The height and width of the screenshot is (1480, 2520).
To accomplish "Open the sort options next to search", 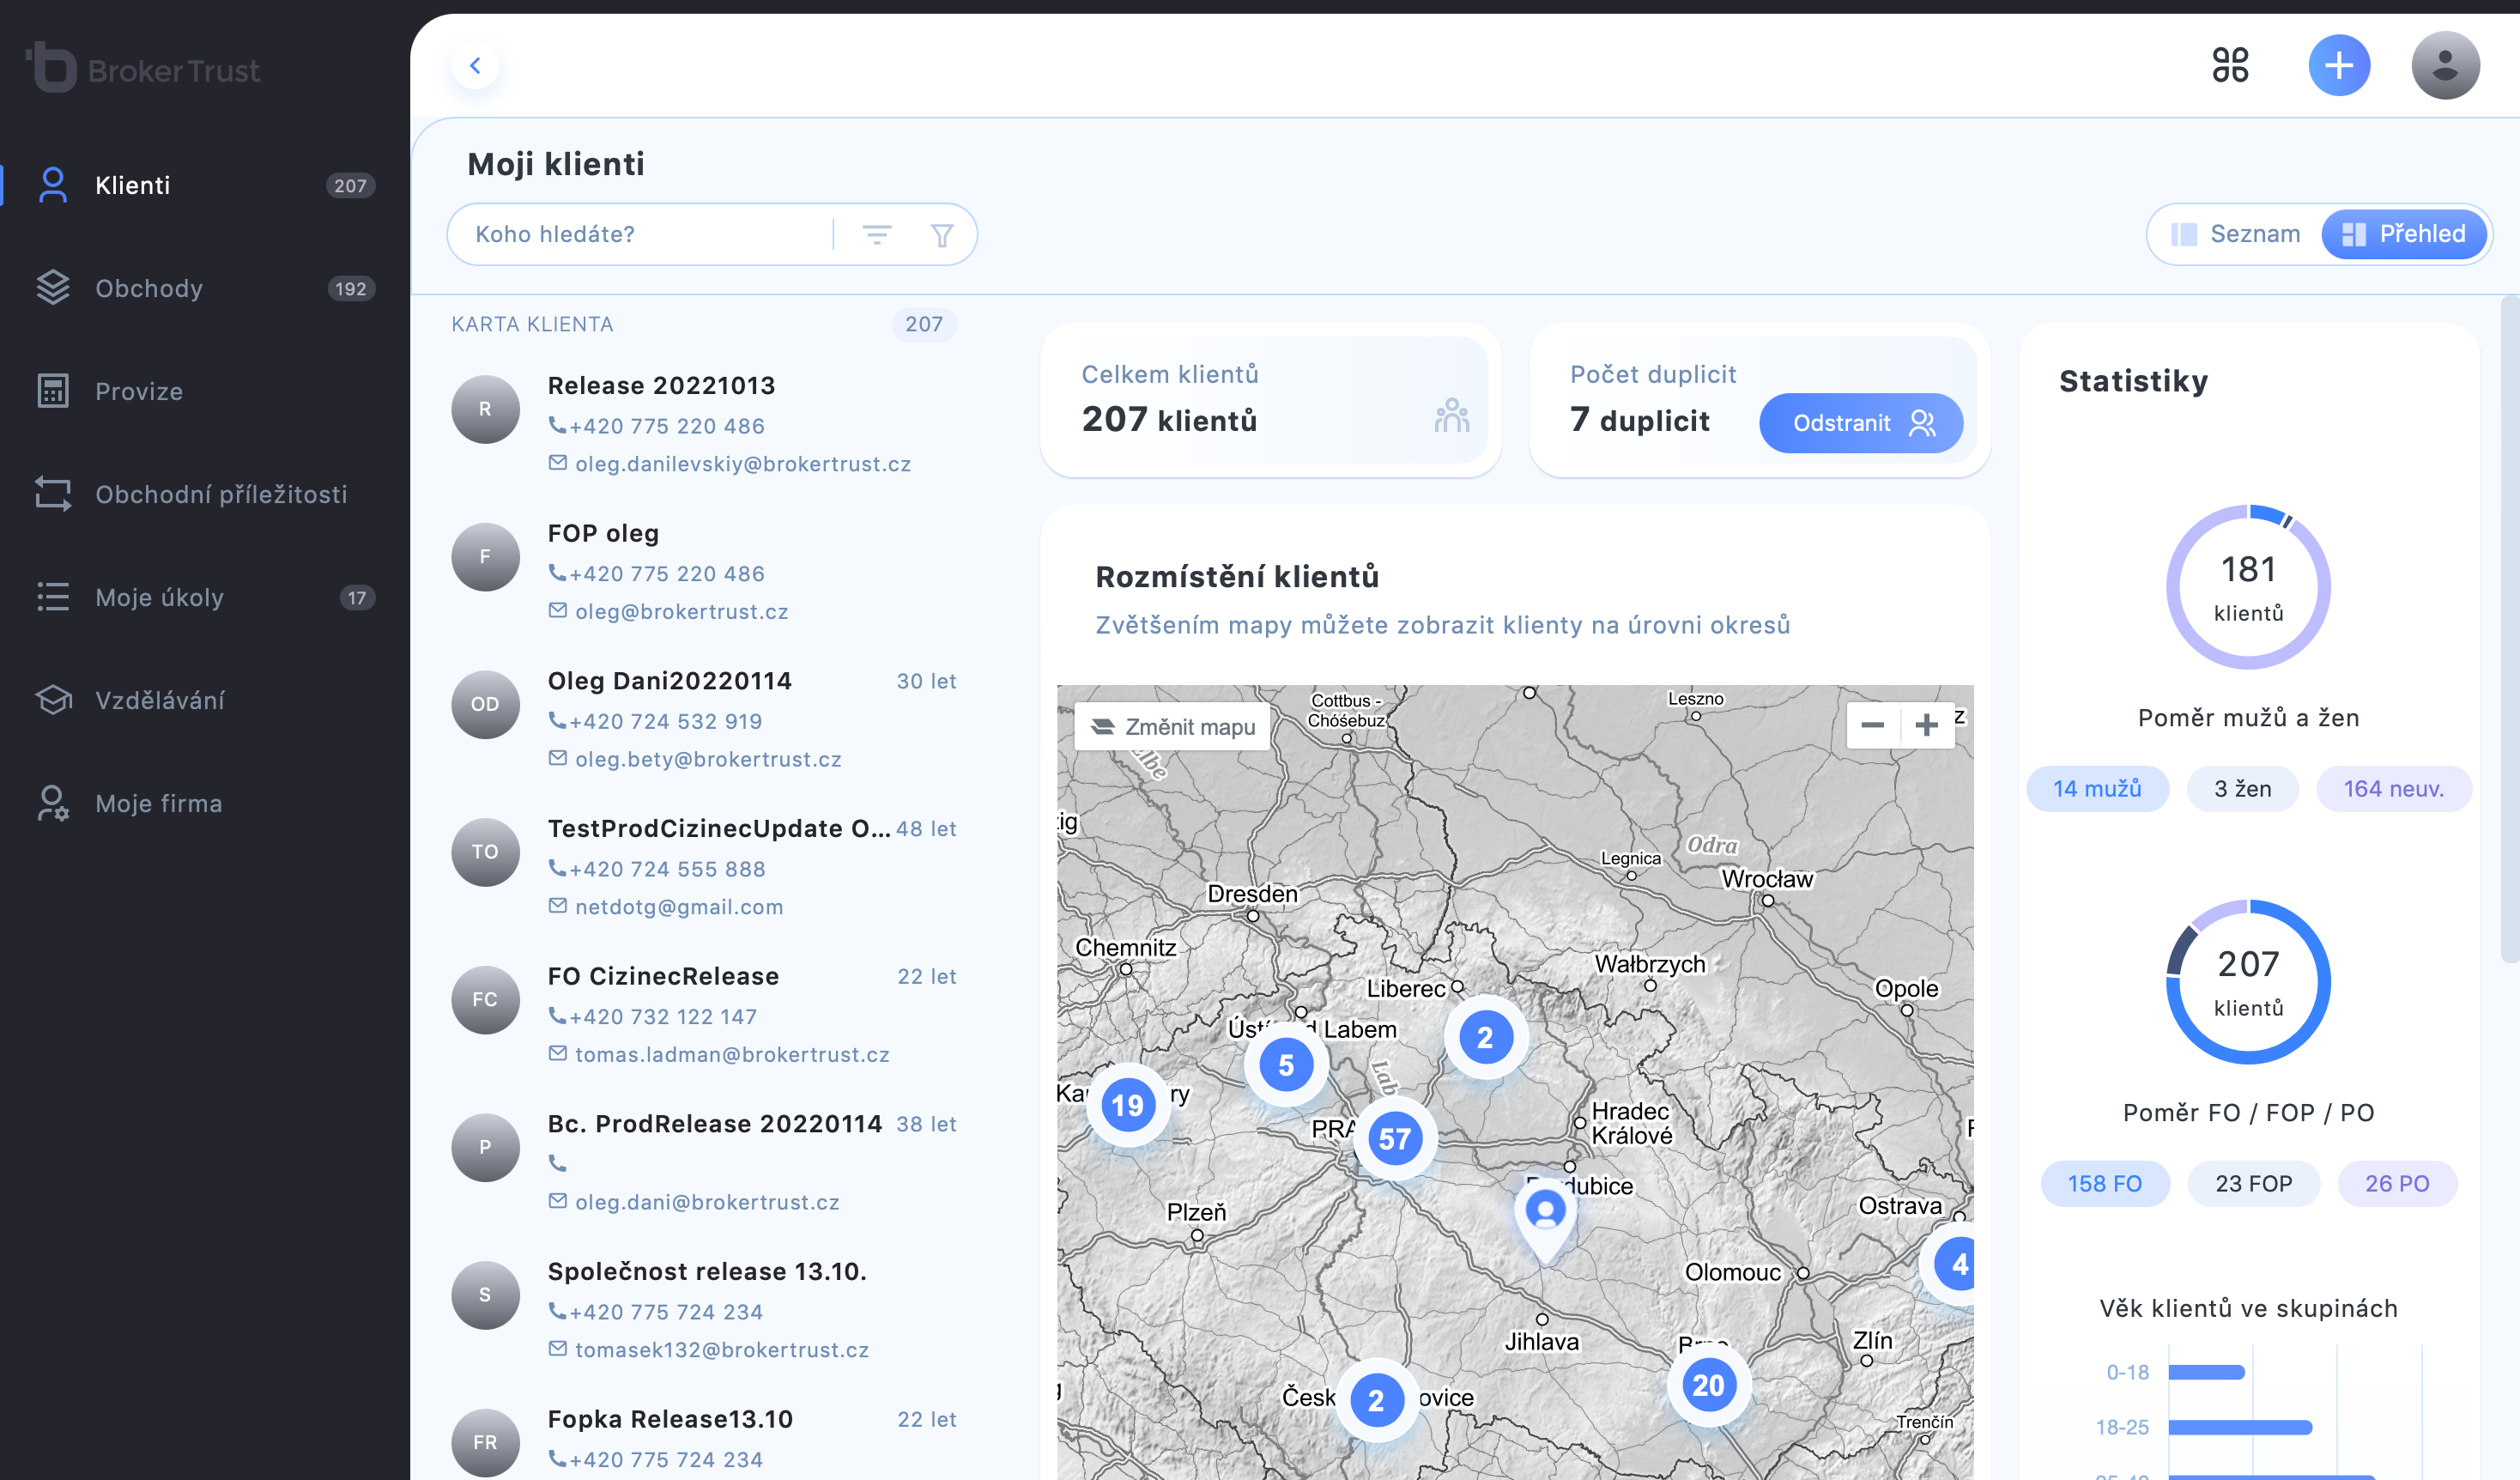I will tap(877, 234).
